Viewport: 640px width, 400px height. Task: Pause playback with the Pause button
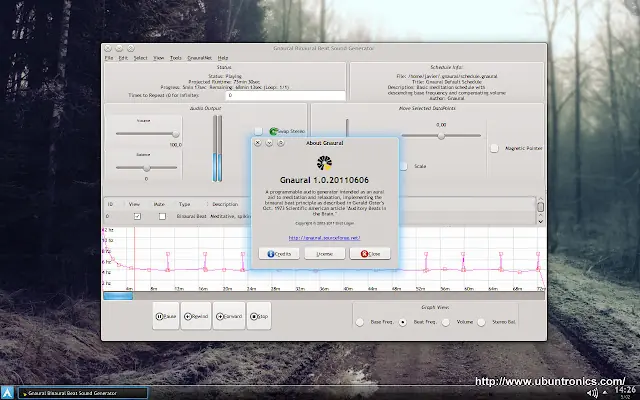pos(166,316)
